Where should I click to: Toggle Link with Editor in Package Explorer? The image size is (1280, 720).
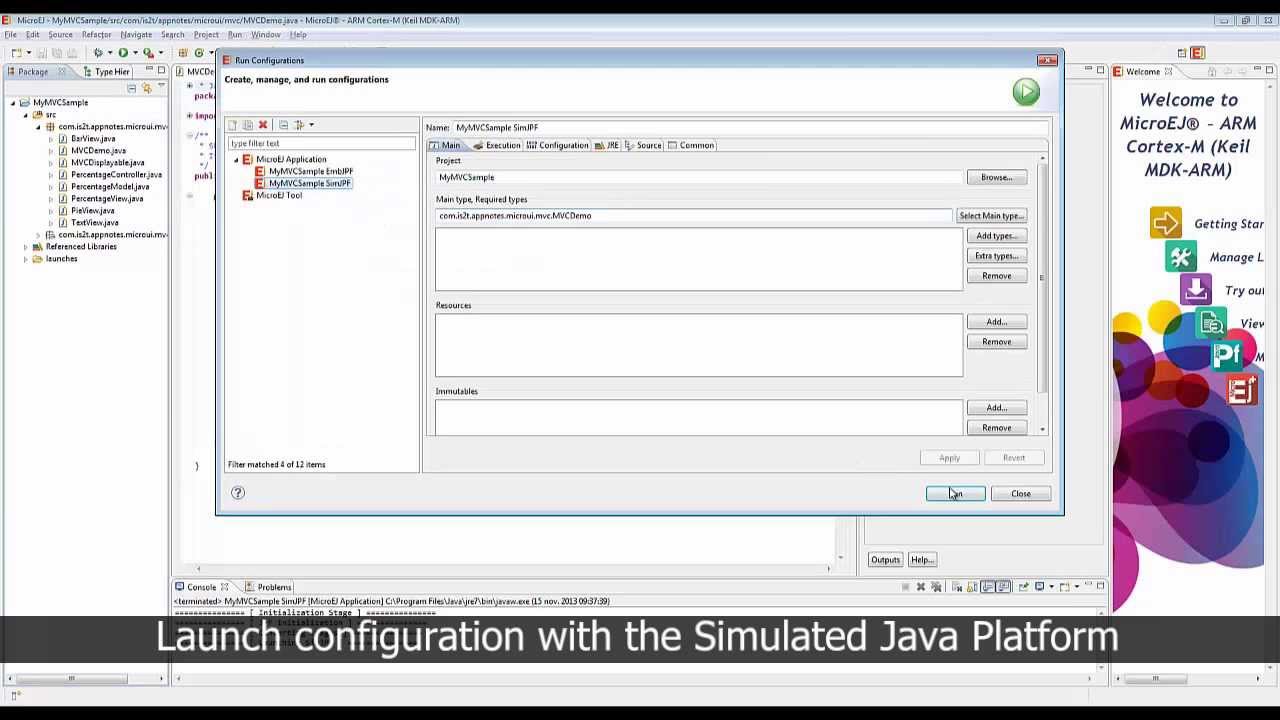(x=146, y=87)
